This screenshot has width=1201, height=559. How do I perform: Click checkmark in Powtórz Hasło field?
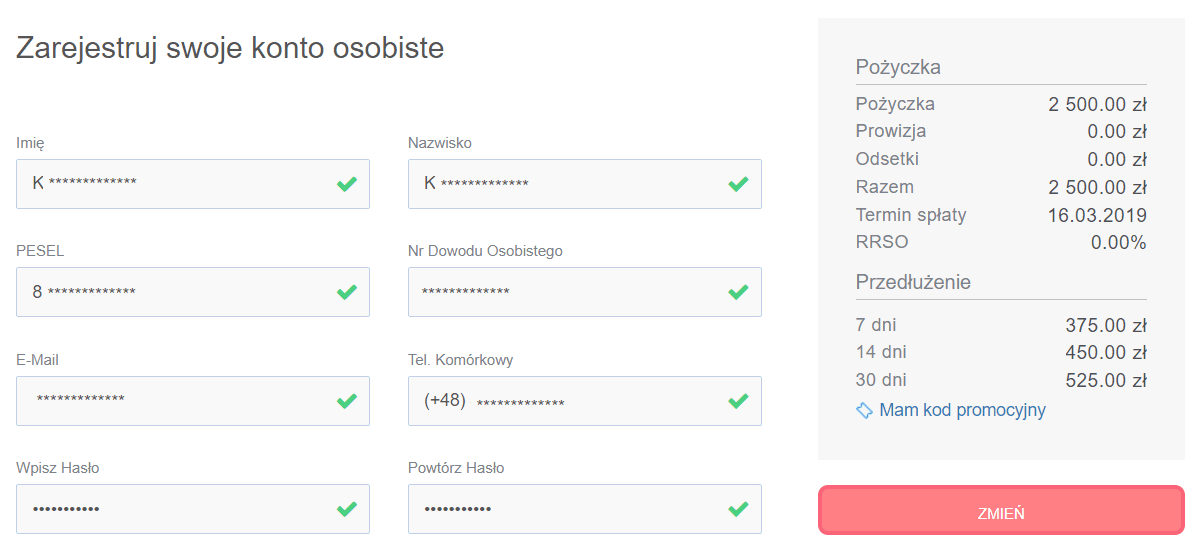(x=738, y=509)
